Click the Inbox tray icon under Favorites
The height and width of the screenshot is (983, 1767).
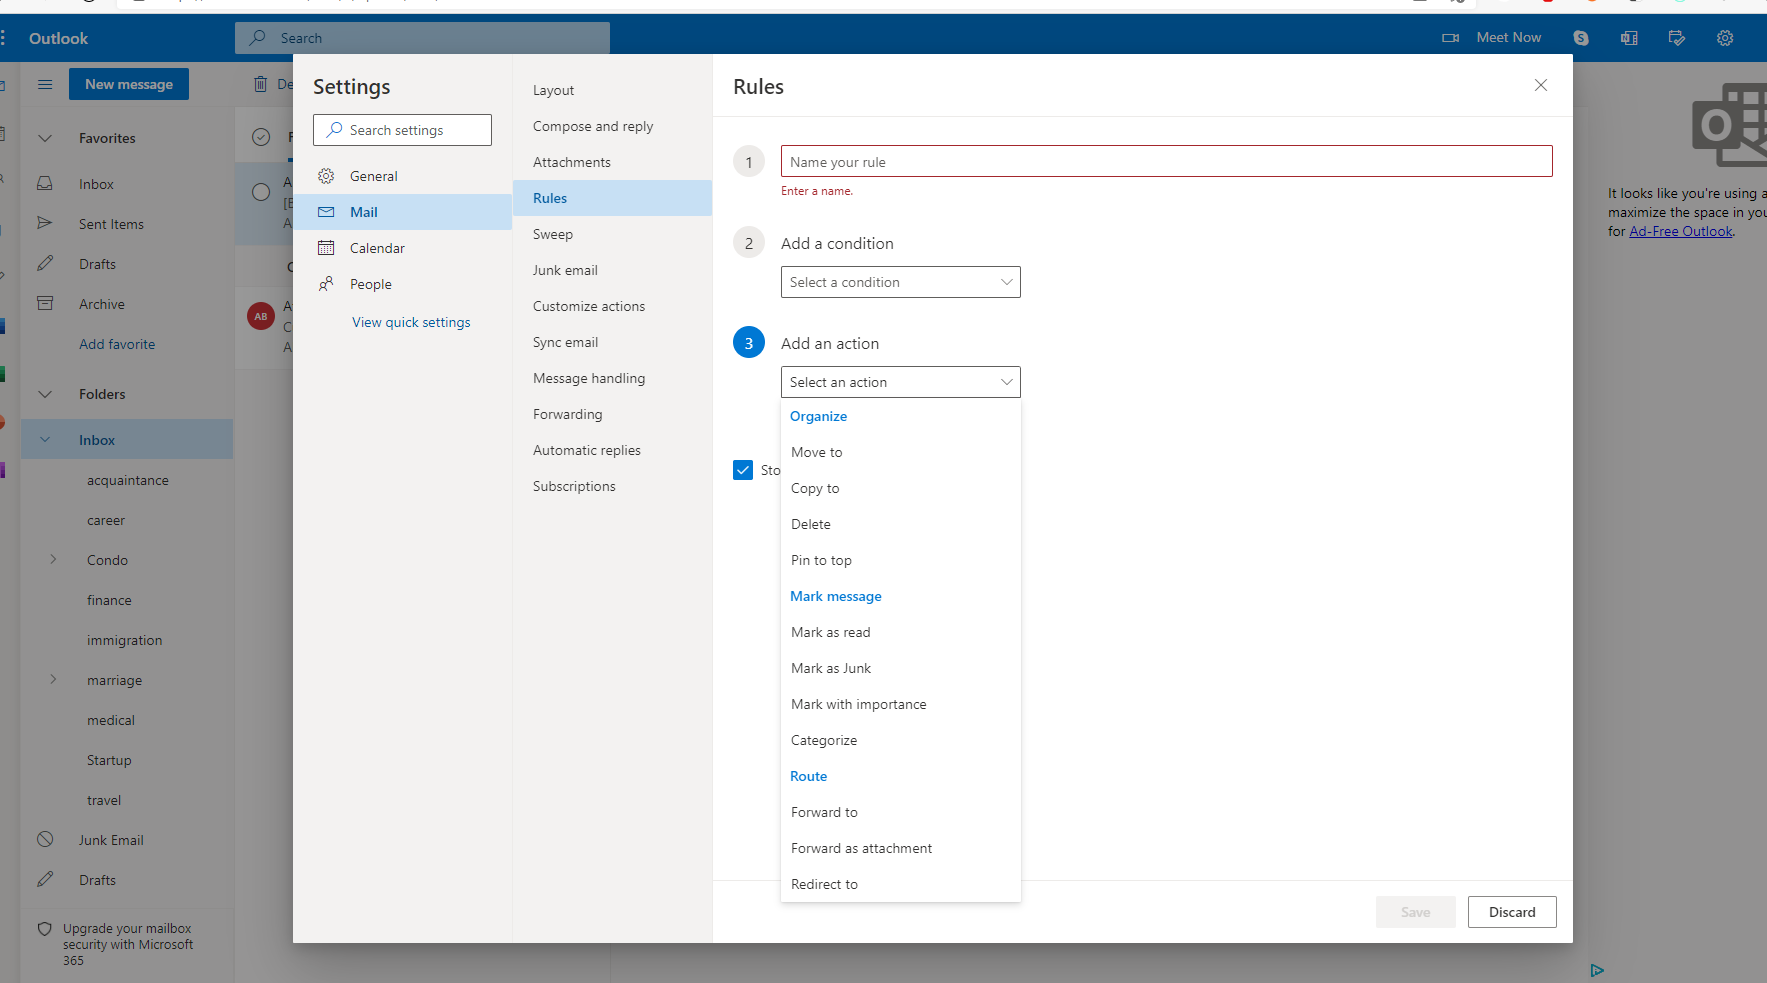(x=45, y=184)
